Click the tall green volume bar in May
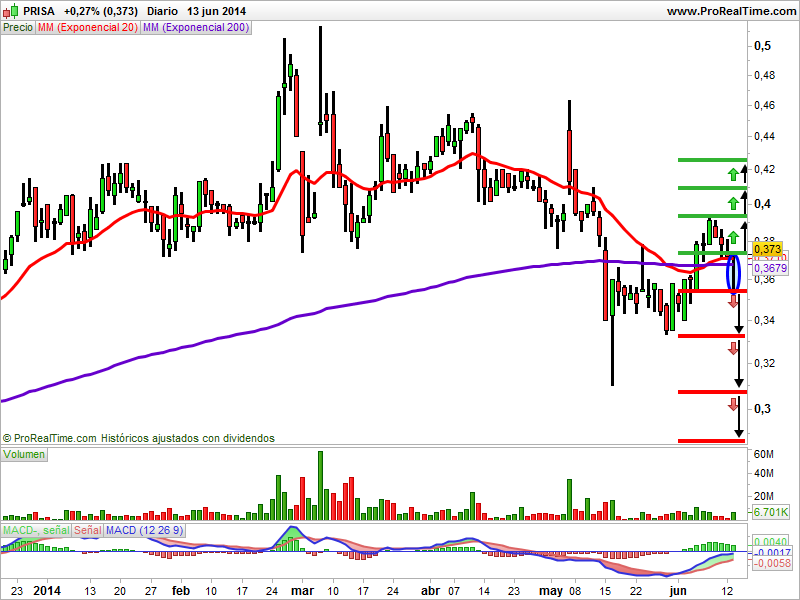800x600 pixels. tap(569, 499)
